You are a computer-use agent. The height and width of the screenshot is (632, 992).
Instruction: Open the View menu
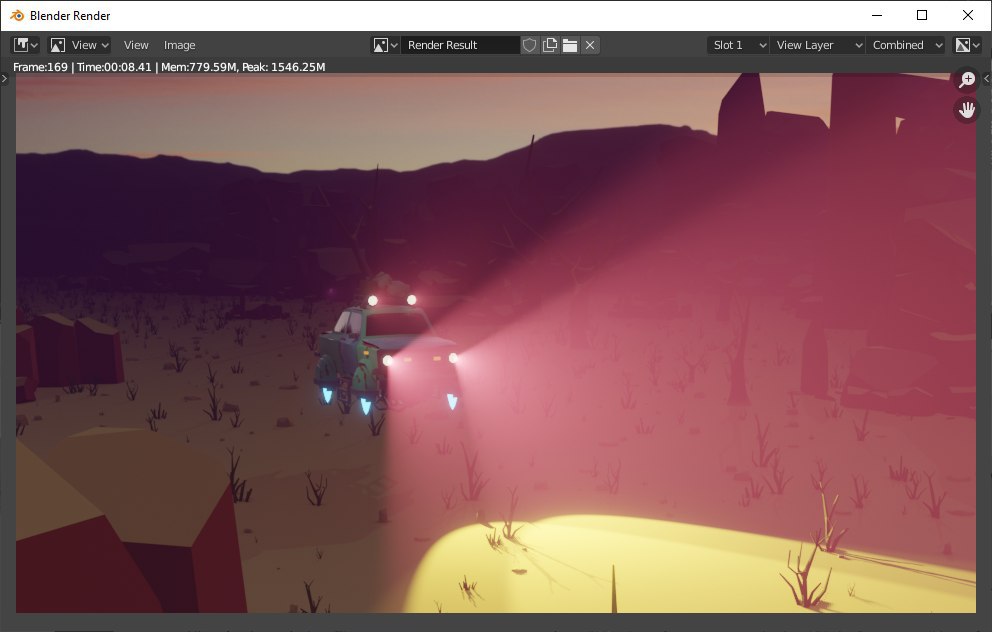(136, 45)
